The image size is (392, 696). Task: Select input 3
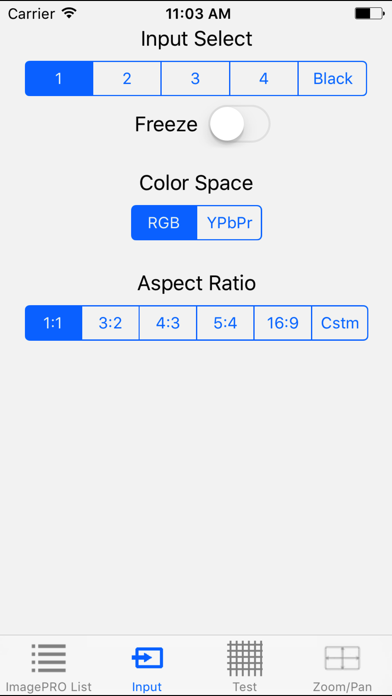(195, 79)
